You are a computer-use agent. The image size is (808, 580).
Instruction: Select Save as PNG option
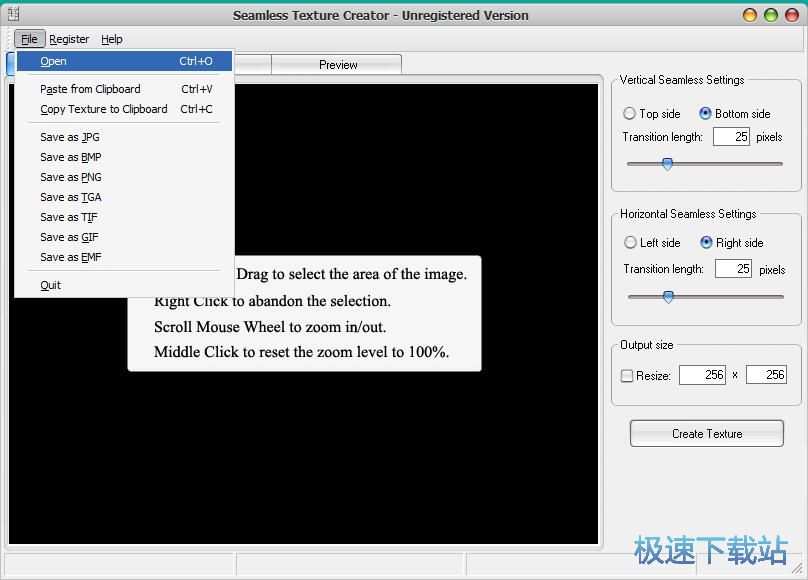71,177
